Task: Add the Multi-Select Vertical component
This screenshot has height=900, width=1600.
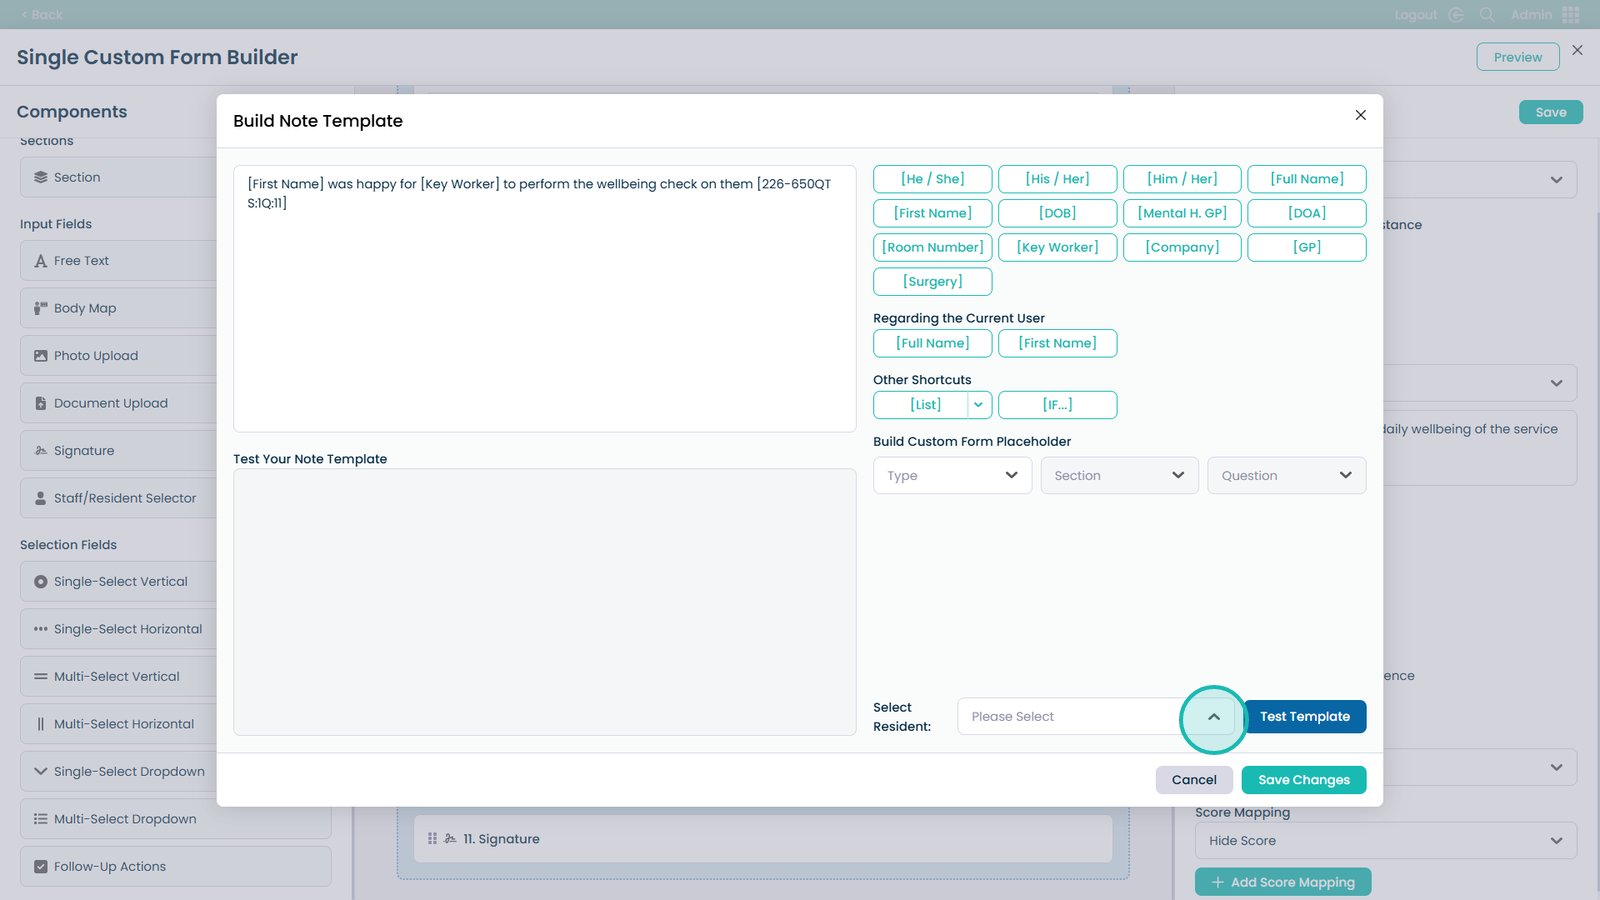Action: 175,677
